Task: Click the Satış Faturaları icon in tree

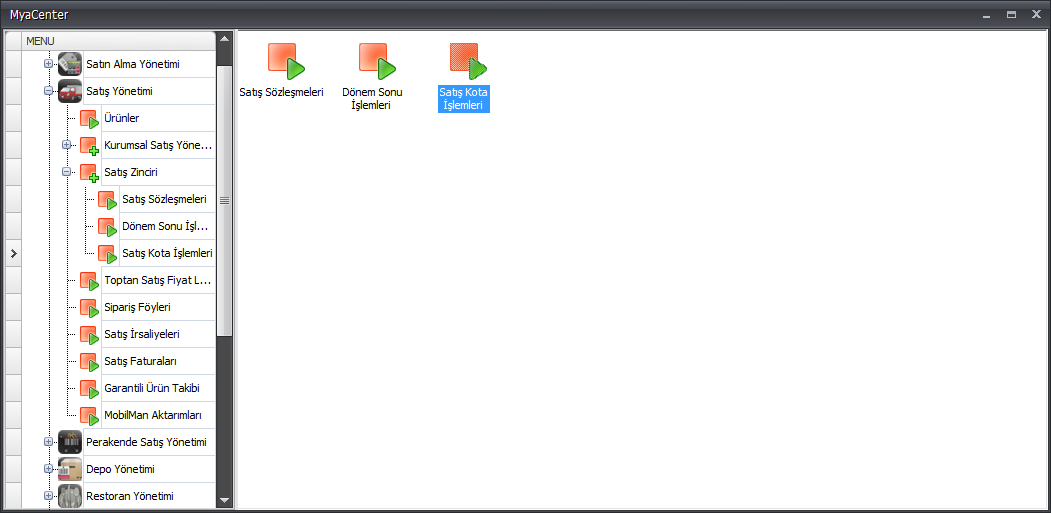Action: 89,361
